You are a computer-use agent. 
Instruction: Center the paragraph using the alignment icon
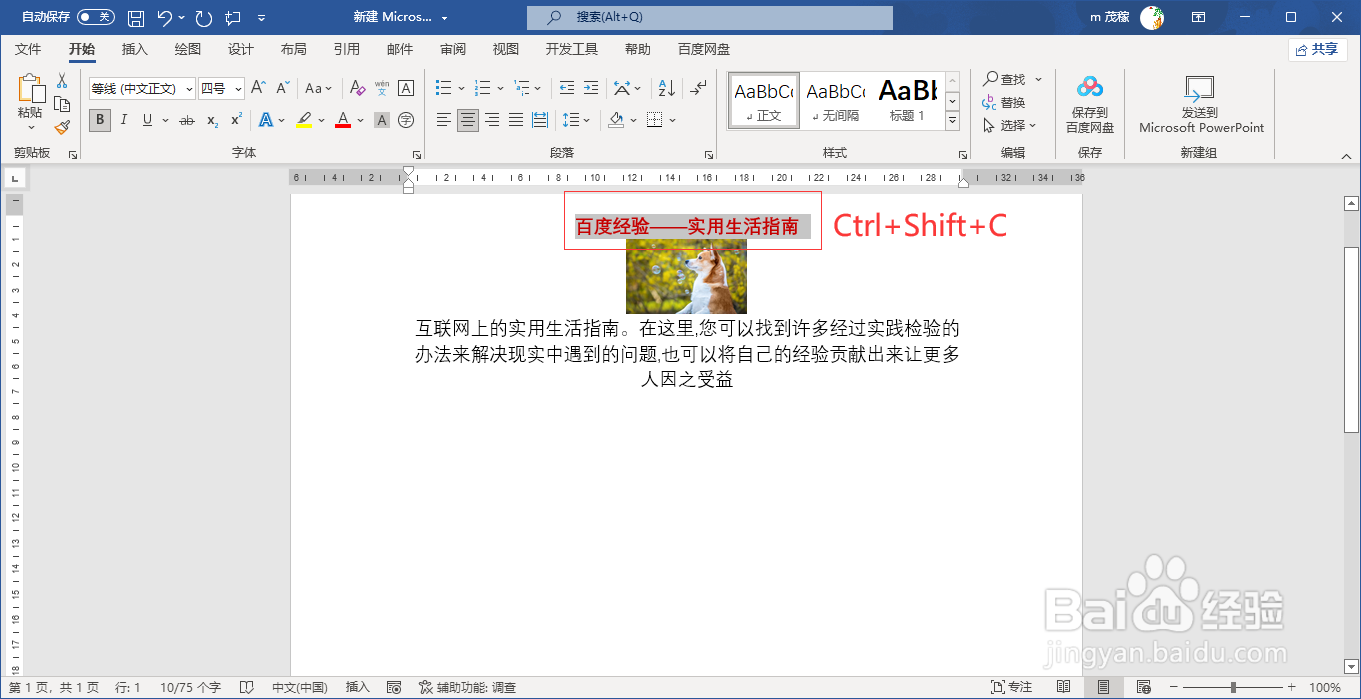coord(467,120)
